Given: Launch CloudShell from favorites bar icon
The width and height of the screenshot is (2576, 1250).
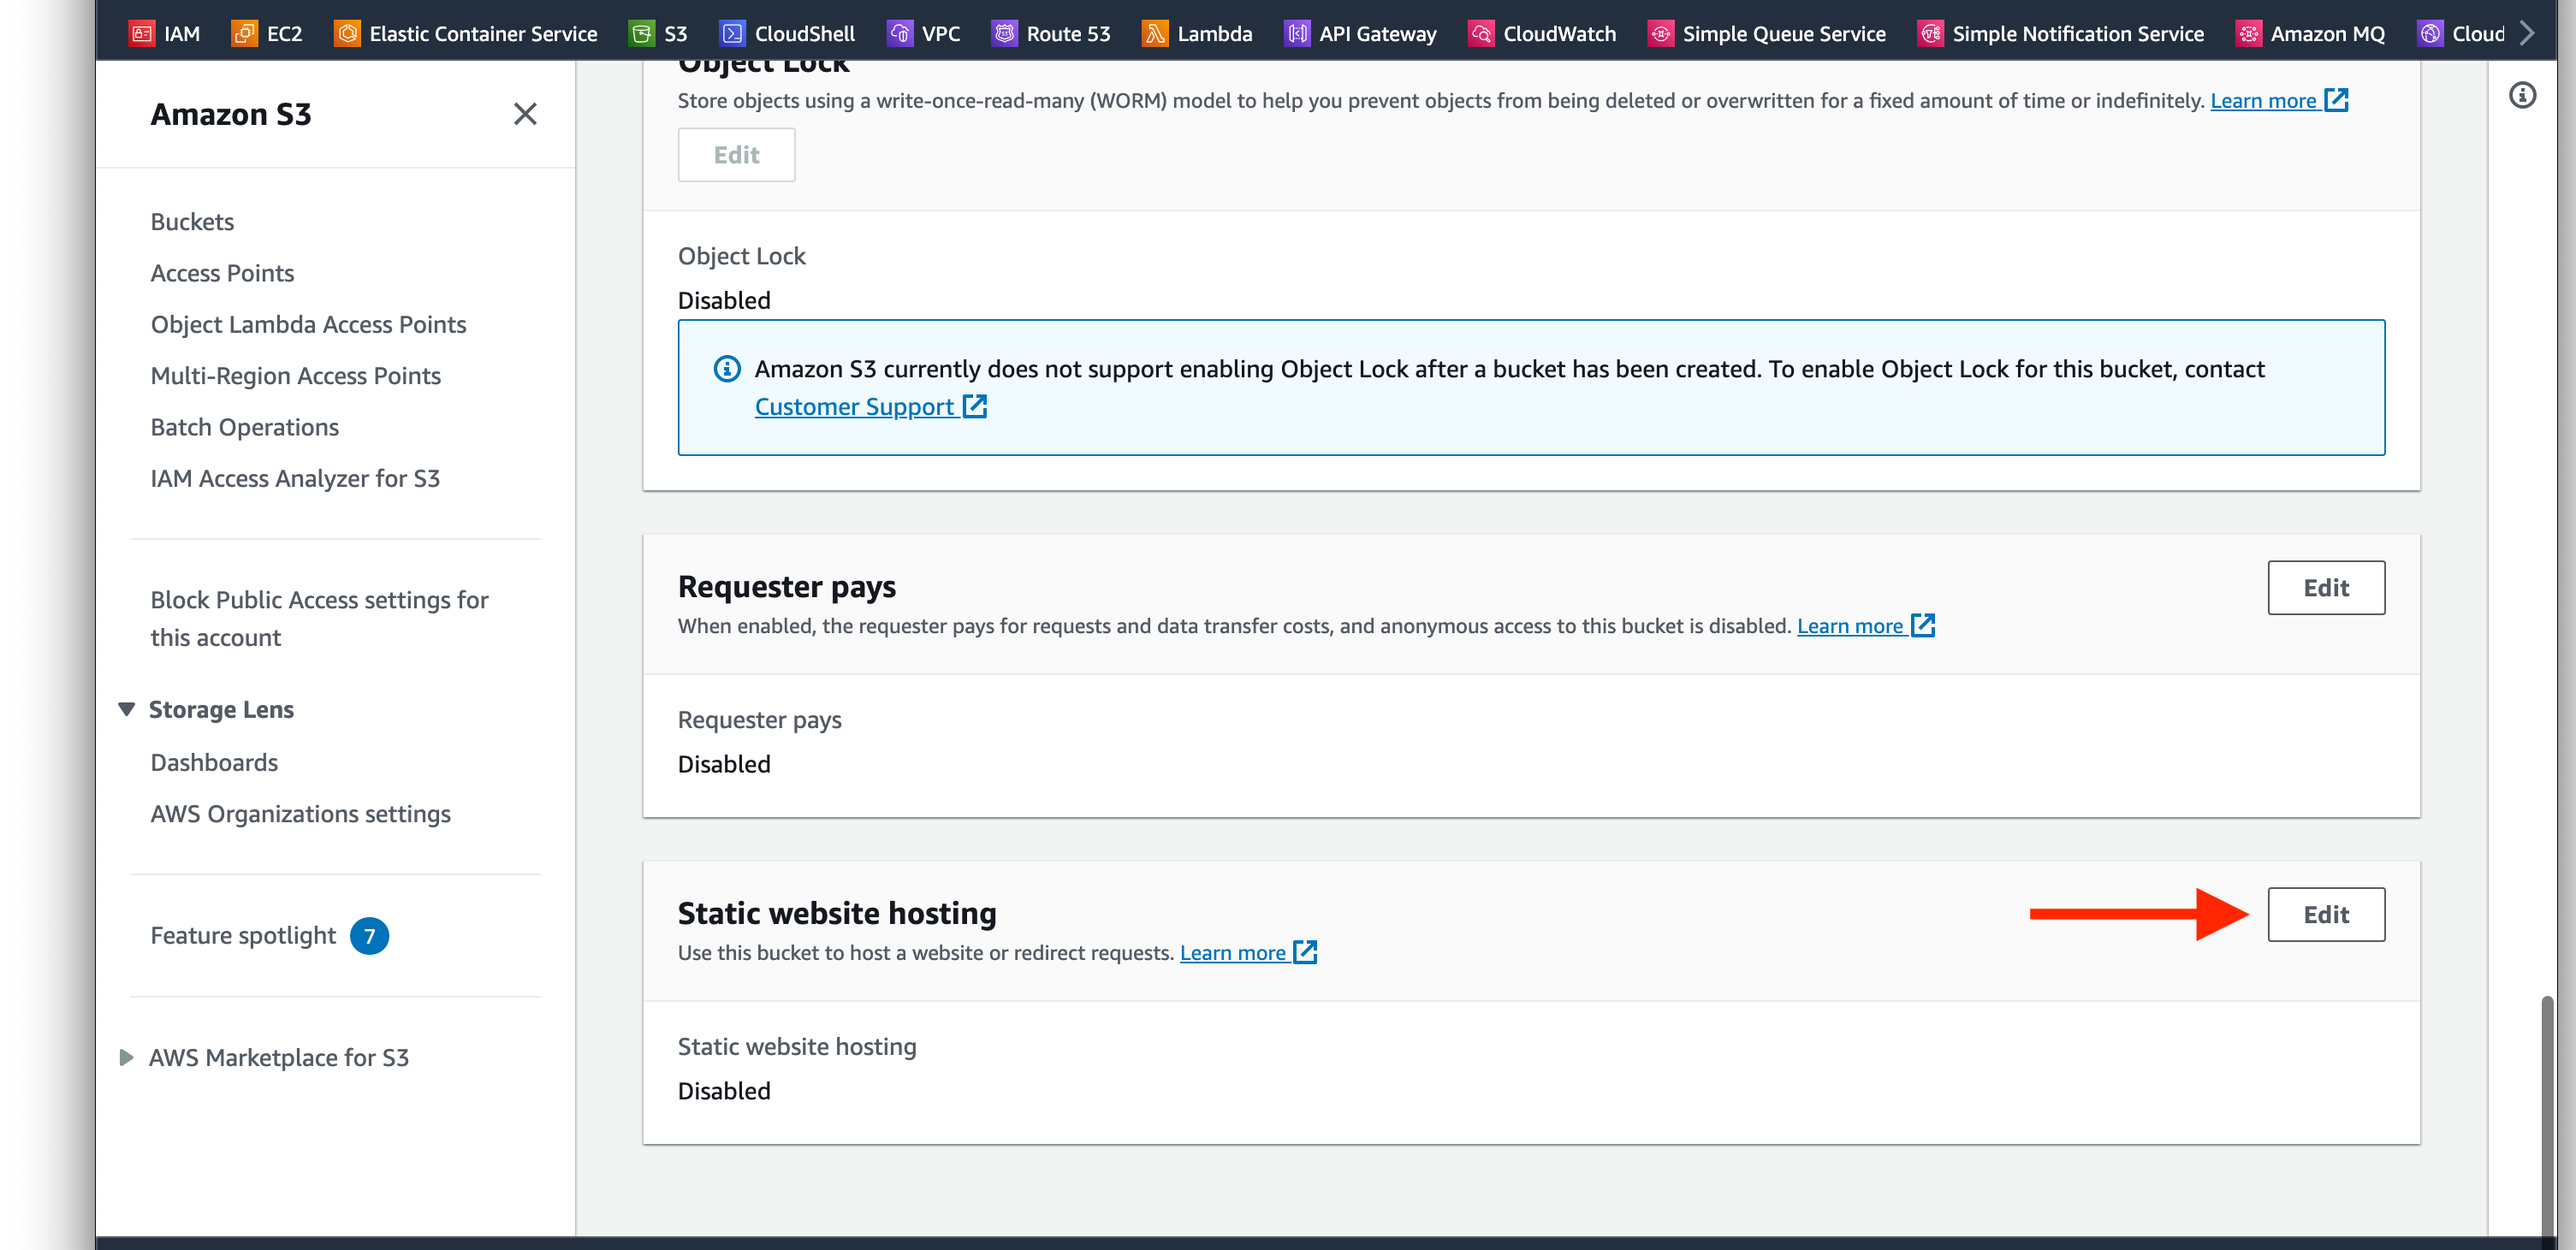Looking at the screenshot, I should [732, 33].
